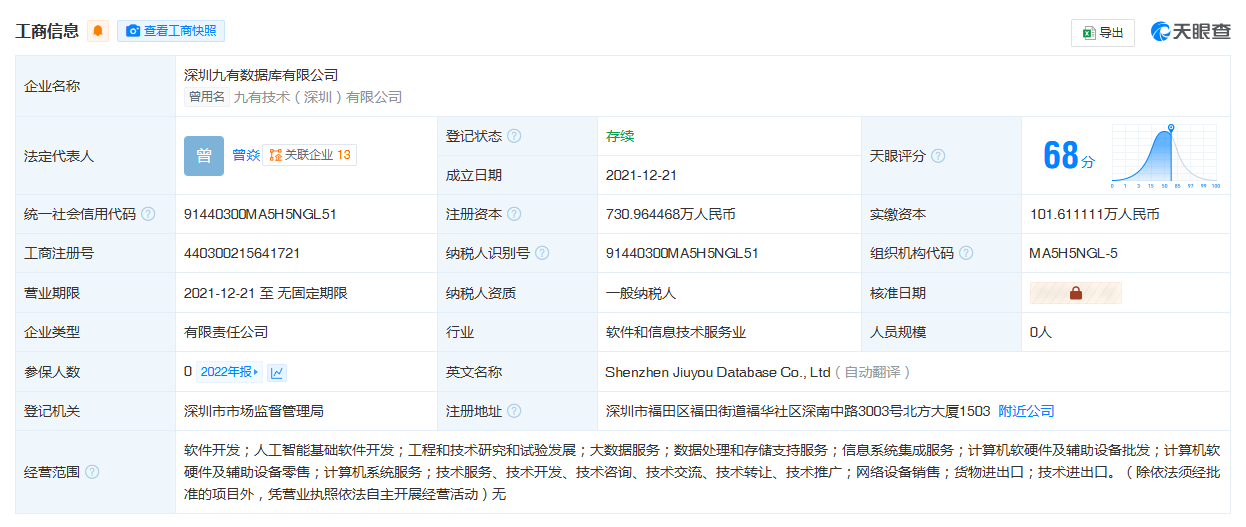This screenshot has height=527, width=1246.
Task: Select establishment date 2021-12-21
Action: pos(642,175)
